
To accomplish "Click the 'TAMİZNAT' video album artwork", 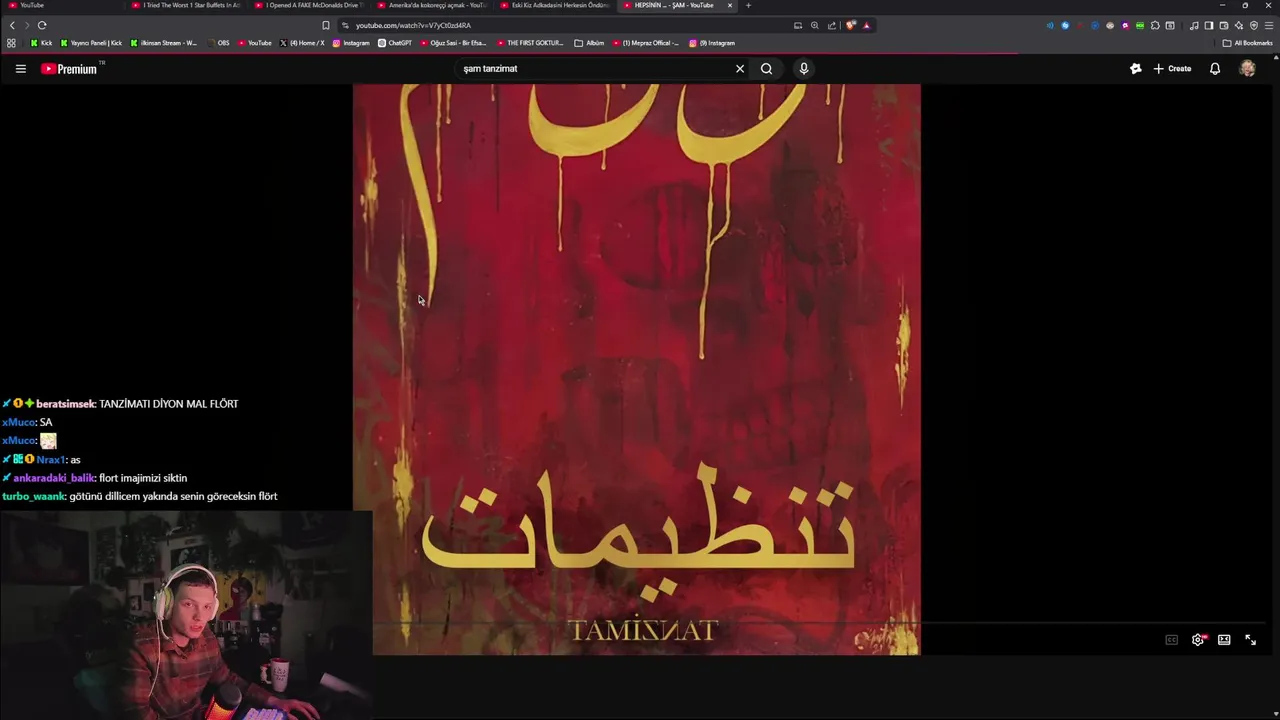I will (x=636, y=370).
